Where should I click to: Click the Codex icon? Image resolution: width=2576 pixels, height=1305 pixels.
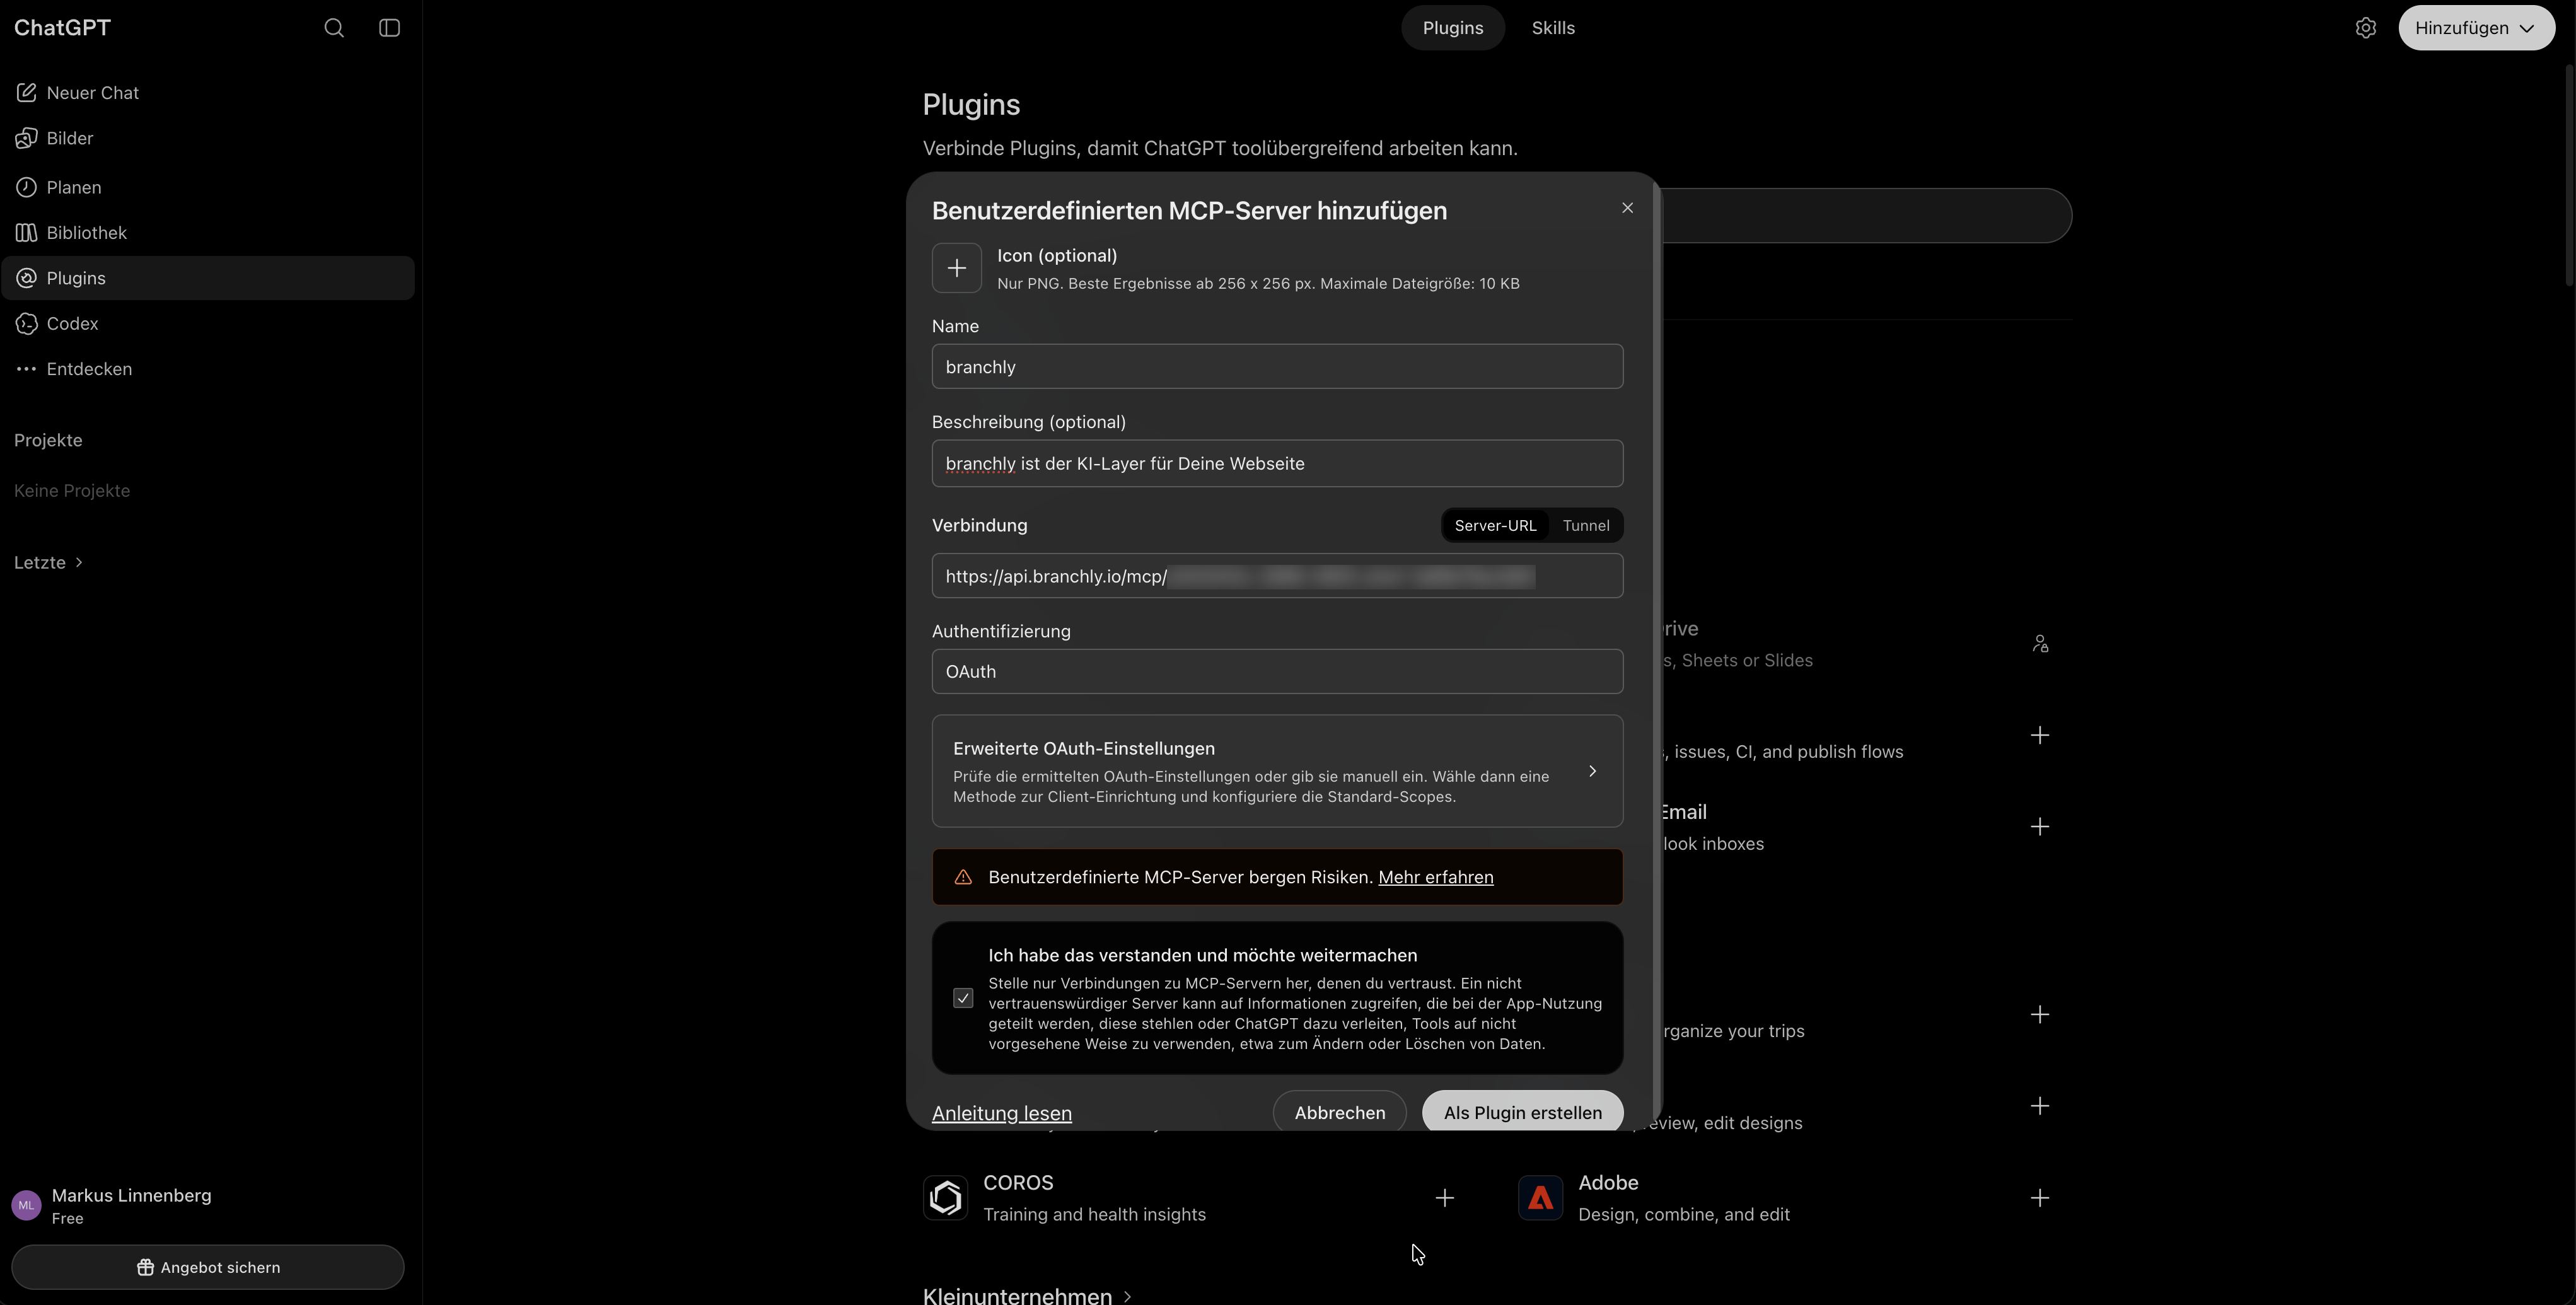(x=26, y=323)
